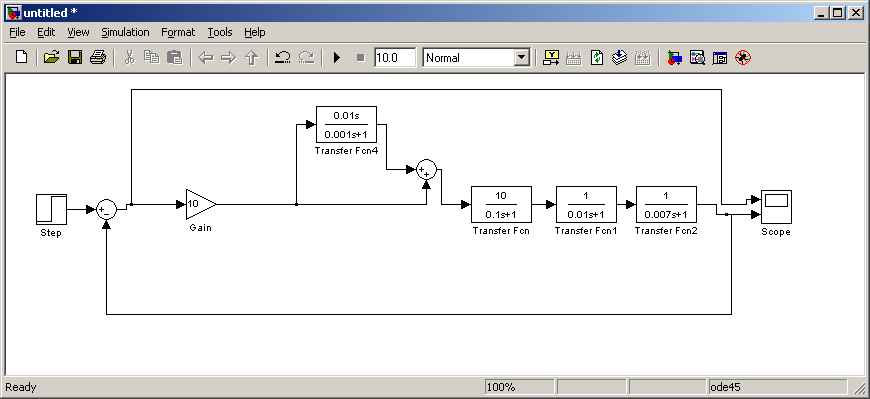Screen dimensions: 870x399
Task: Click the 'Transfer Fcn4' label text
Action: (346, 150)
